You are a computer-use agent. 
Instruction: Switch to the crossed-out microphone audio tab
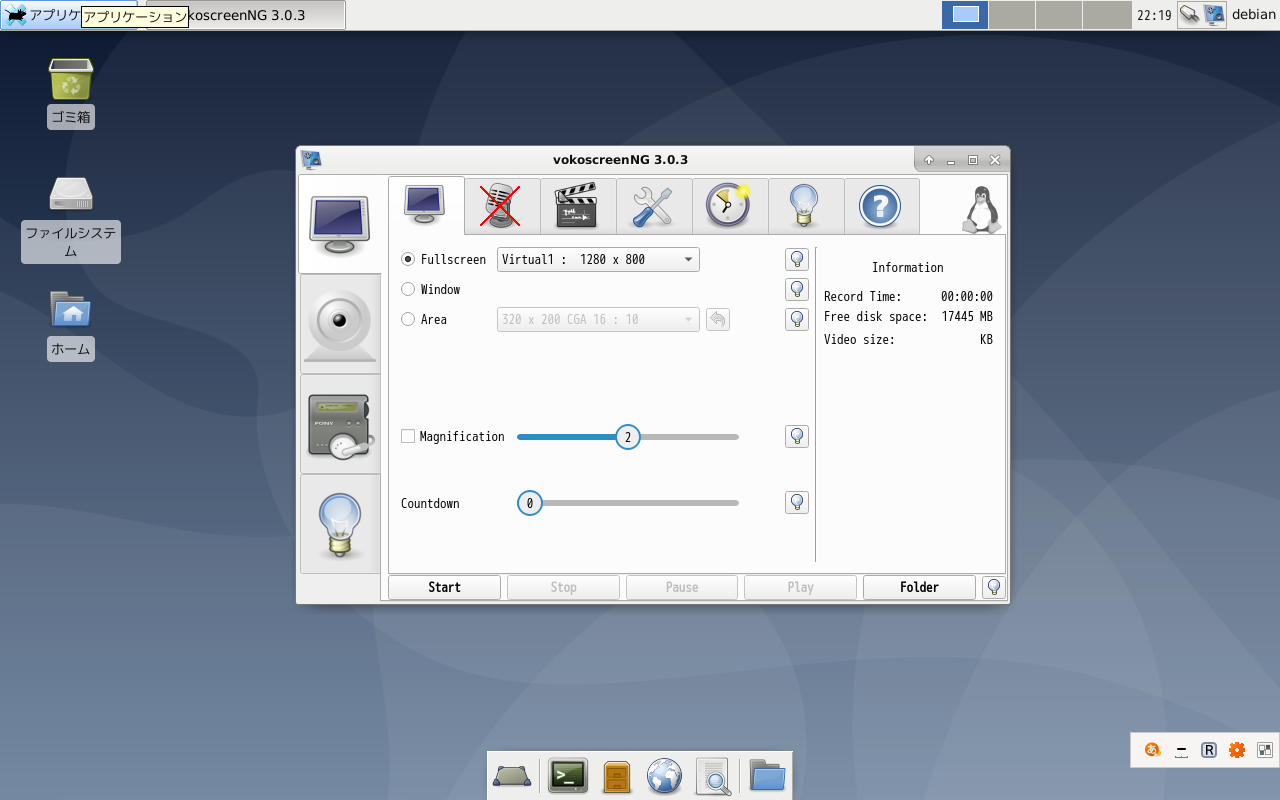pos(502,206)
